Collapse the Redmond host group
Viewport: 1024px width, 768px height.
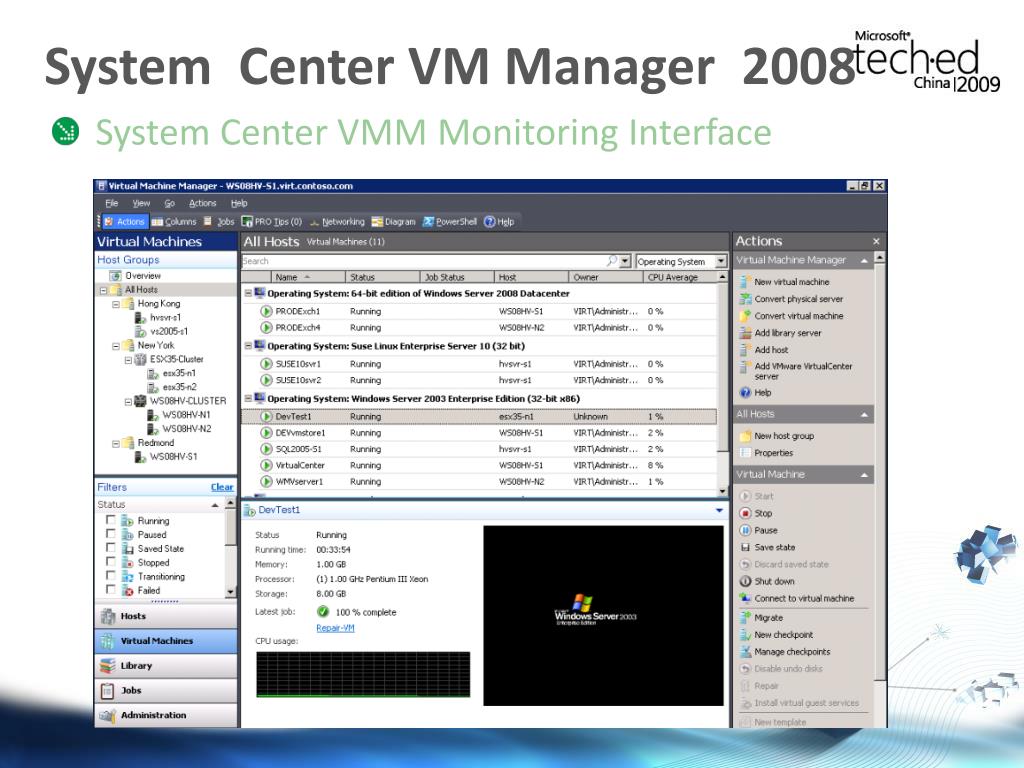pos(116,443)
